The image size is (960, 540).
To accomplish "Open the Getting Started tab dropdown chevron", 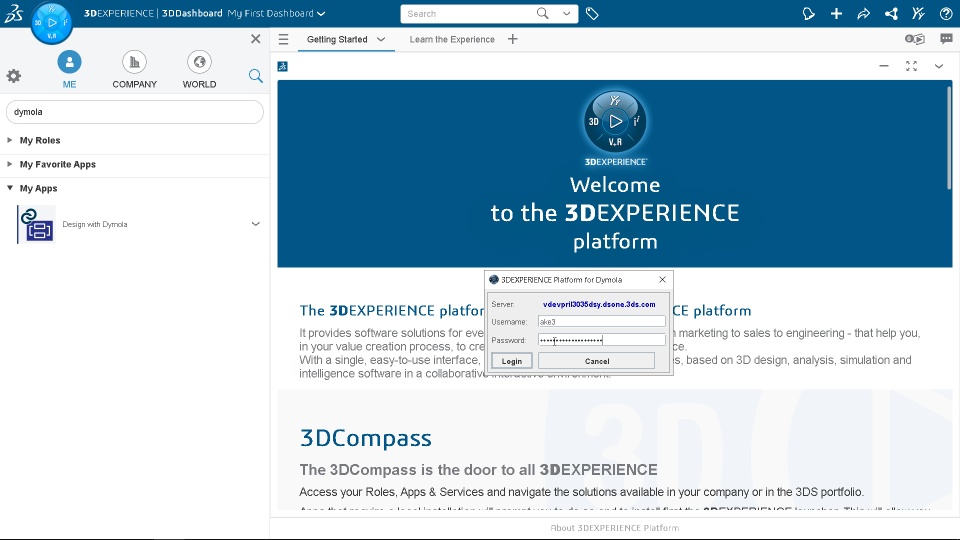I will (381, 39).
